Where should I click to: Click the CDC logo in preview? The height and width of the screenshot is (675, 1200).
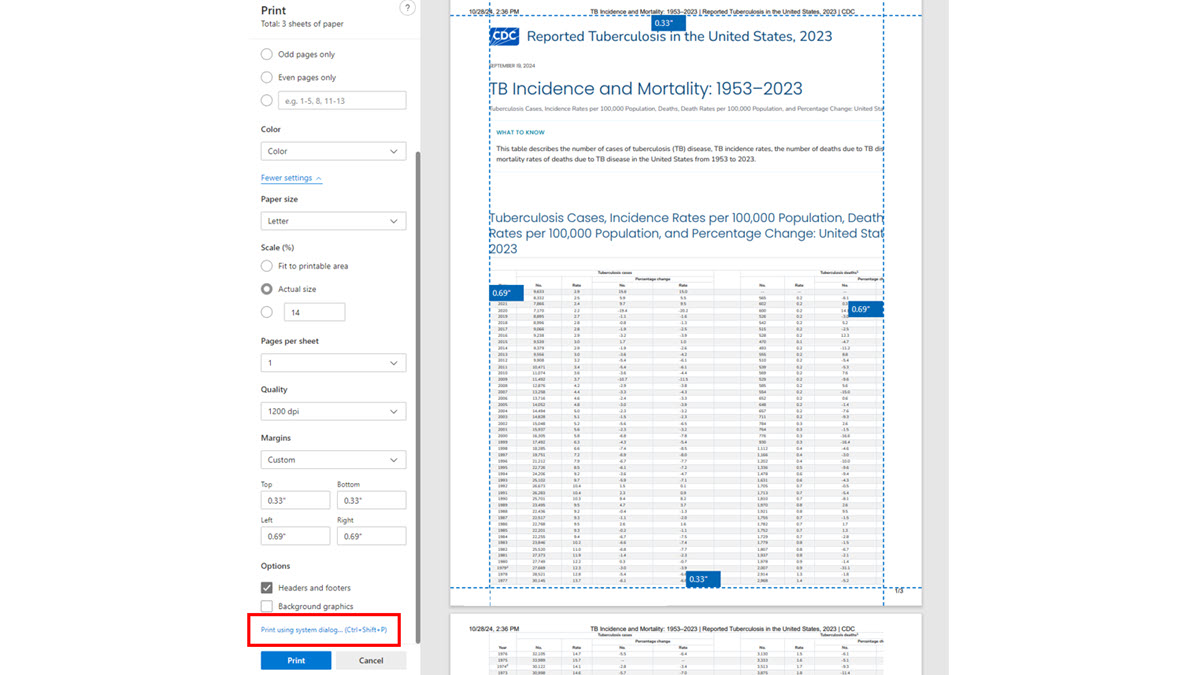504,36
